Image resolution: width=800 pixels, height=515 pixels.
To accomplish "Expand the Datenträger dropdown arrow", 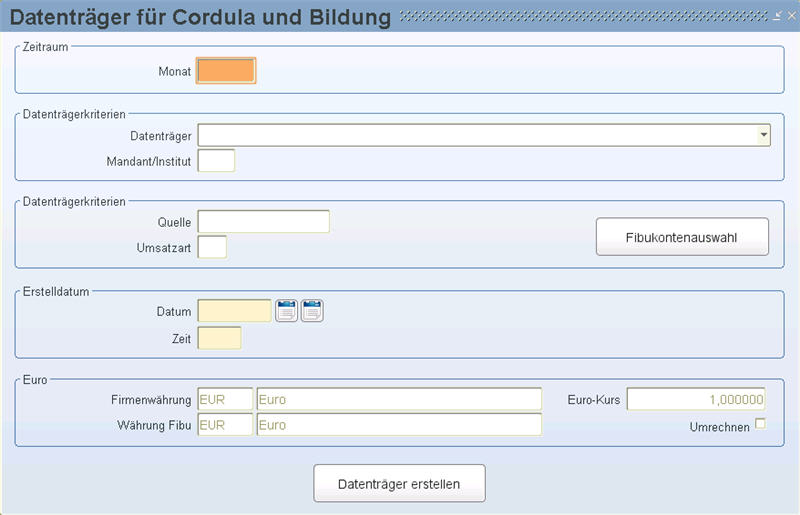I will (x=763, y=135).
